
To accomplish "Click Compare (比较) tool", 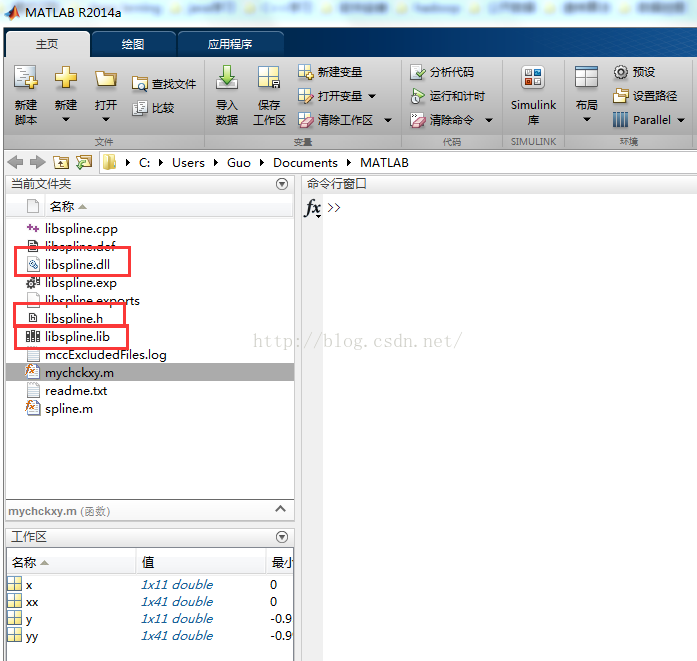I will click(x=153, y=108).
